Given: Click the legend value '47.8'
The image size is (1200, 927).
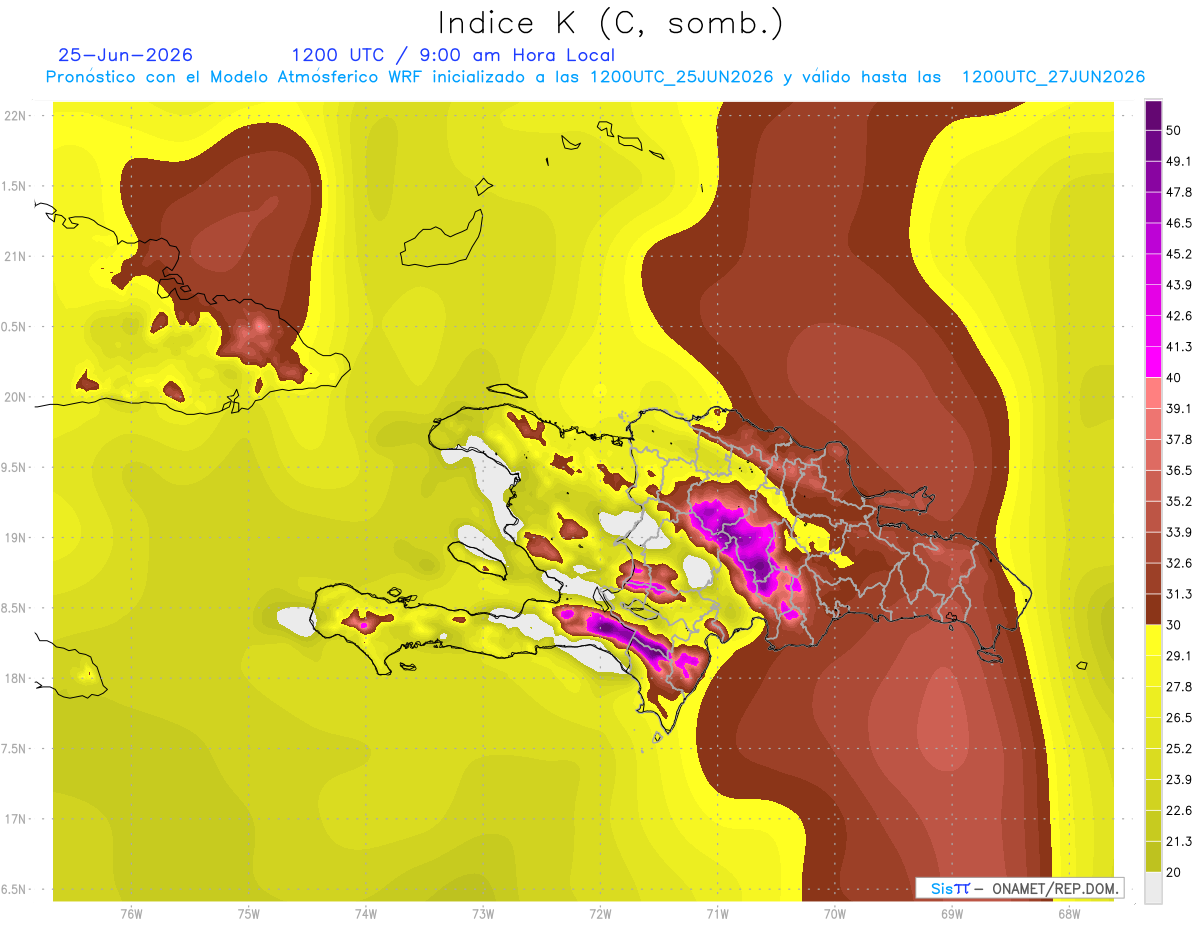Looking at the screenshot, I should coord(1178,192).
